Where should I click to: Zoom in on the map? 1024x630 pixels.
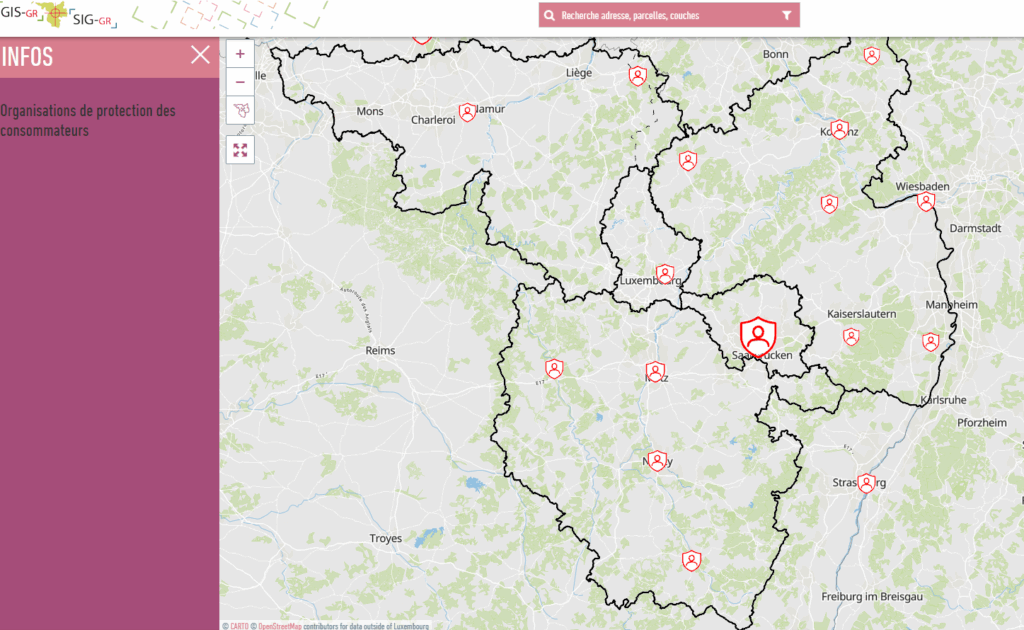click(x=240, y=54)
